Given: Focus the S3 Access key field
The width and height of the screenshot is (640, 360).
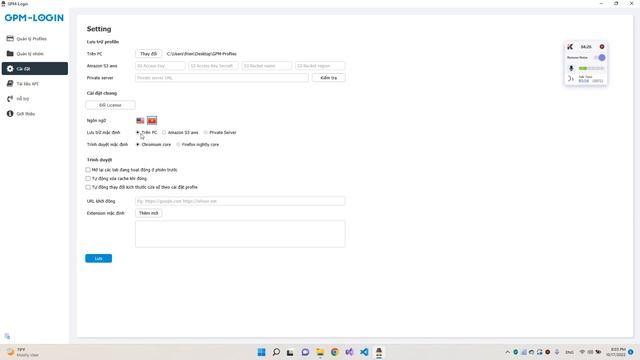Looking at the screenshot, I should click(x=160, y=66).
